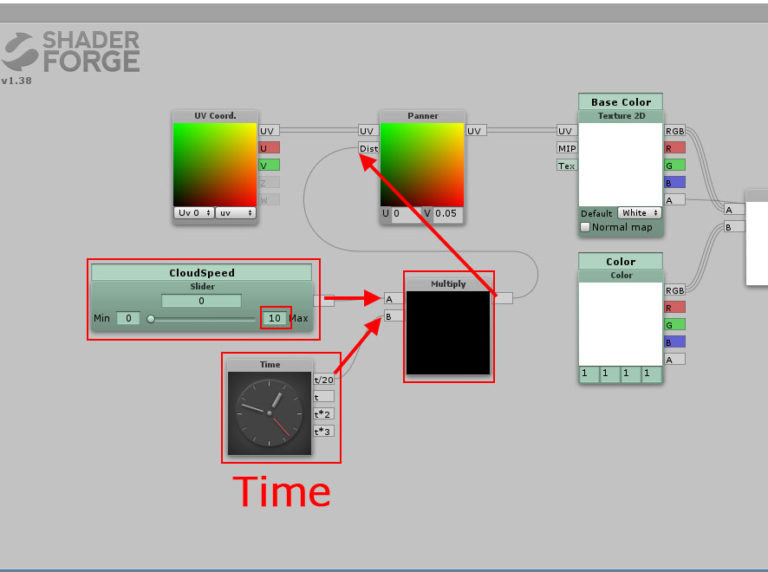This screenshot has height=572, width=768.
Task: Click the blue B output on Color node
Action: pos(675,341)
